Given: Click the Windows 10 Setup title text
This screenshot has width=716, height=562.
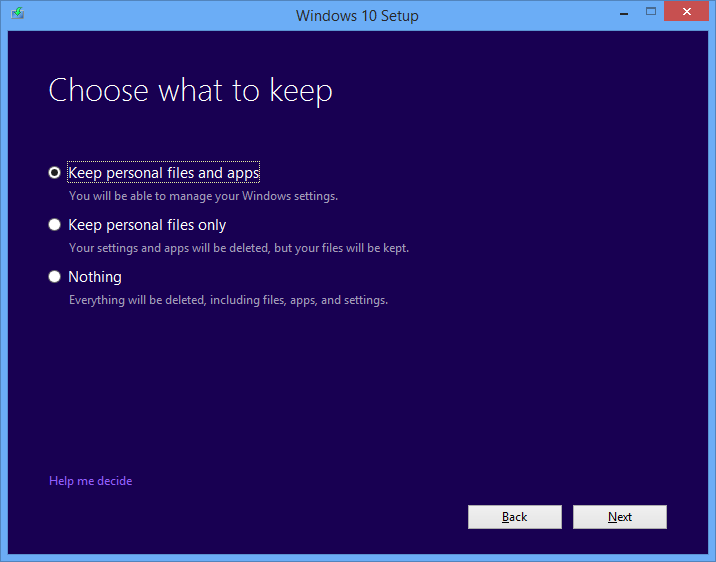Looking at the screenshot, I should pyautogui.click(x=357, y=16).
